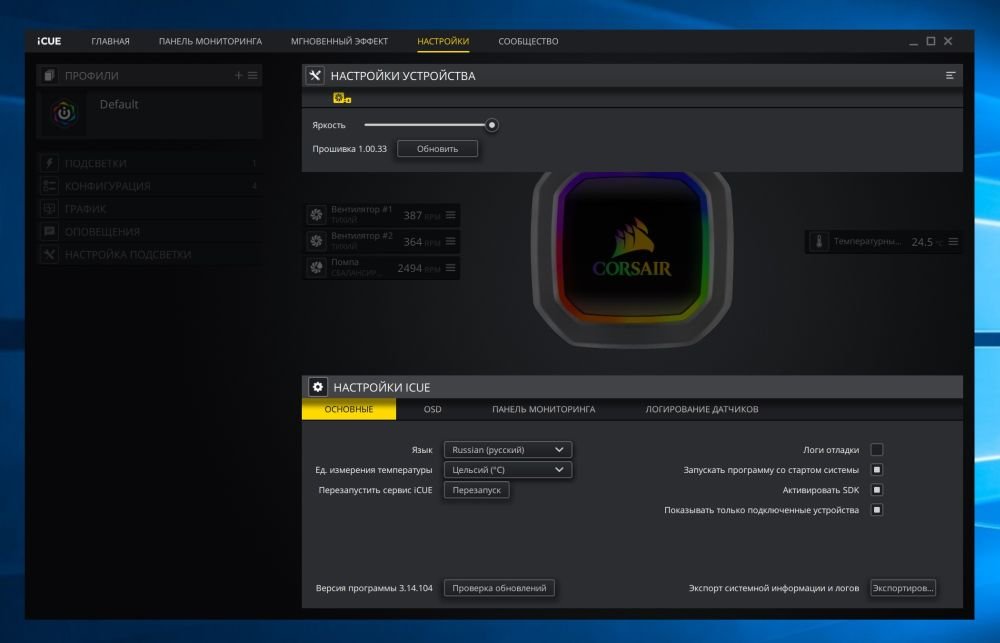
Task: Open the temperature sensor menu icon
Action: (953, 242)
